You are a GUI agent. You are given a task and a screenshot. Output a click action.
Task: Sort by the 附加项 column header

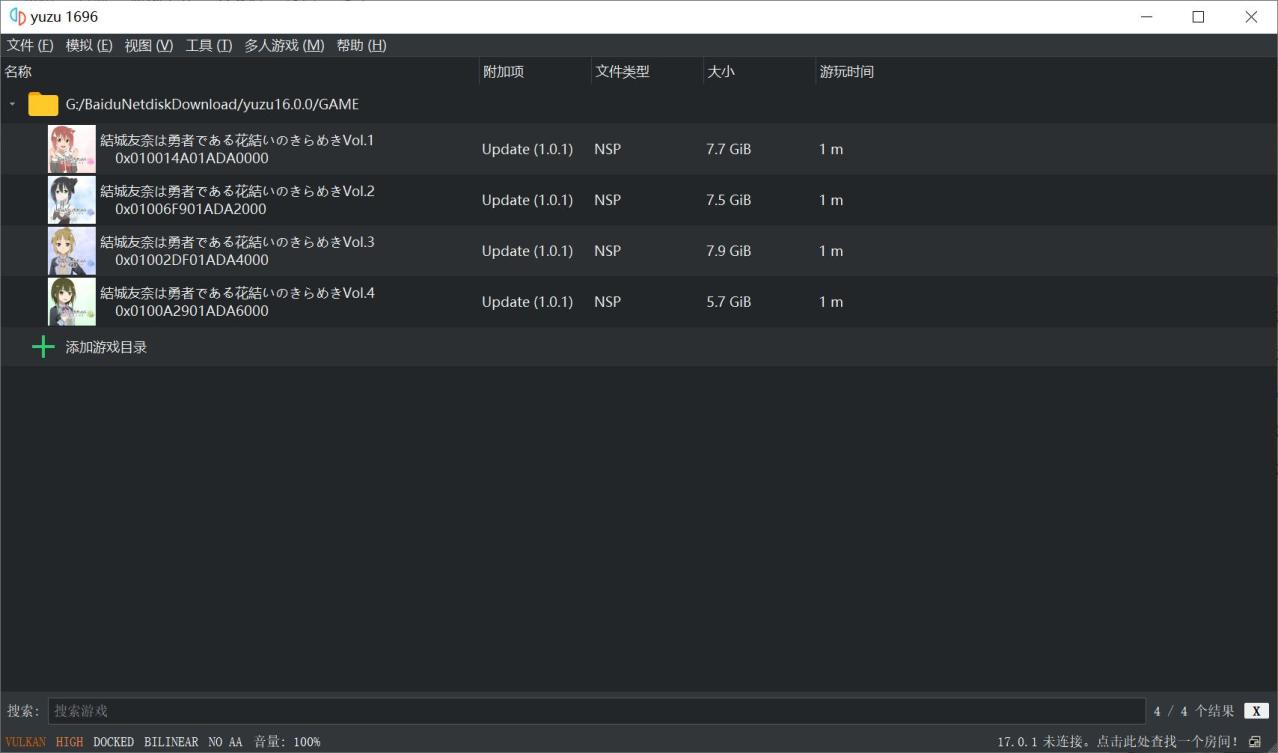[535, 72]
